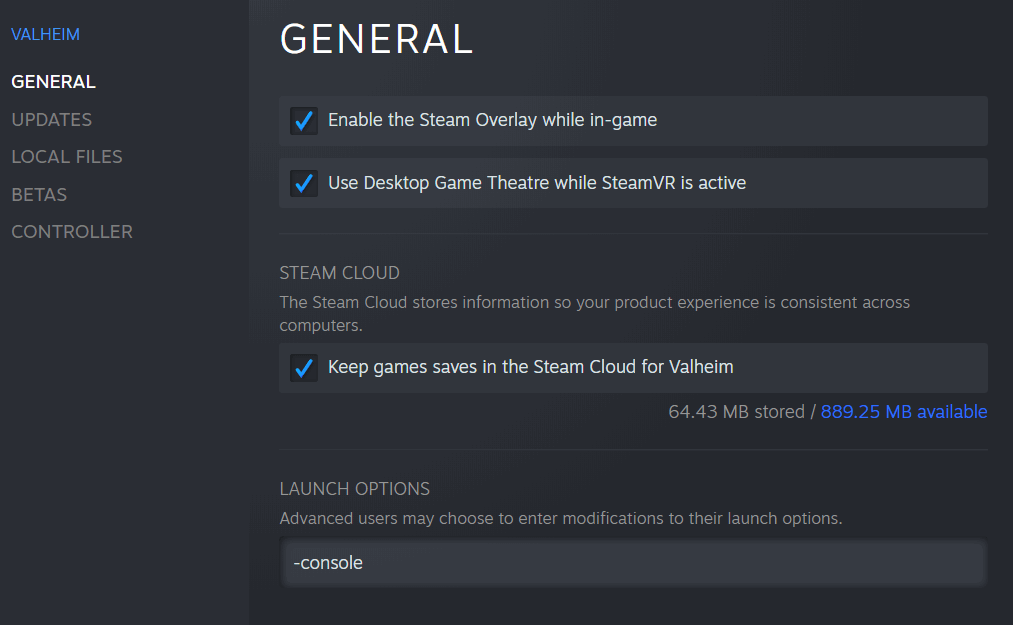Select the GENERAL tab in sidebar
Screen dimensions: 1013x625
click(53, 82)
